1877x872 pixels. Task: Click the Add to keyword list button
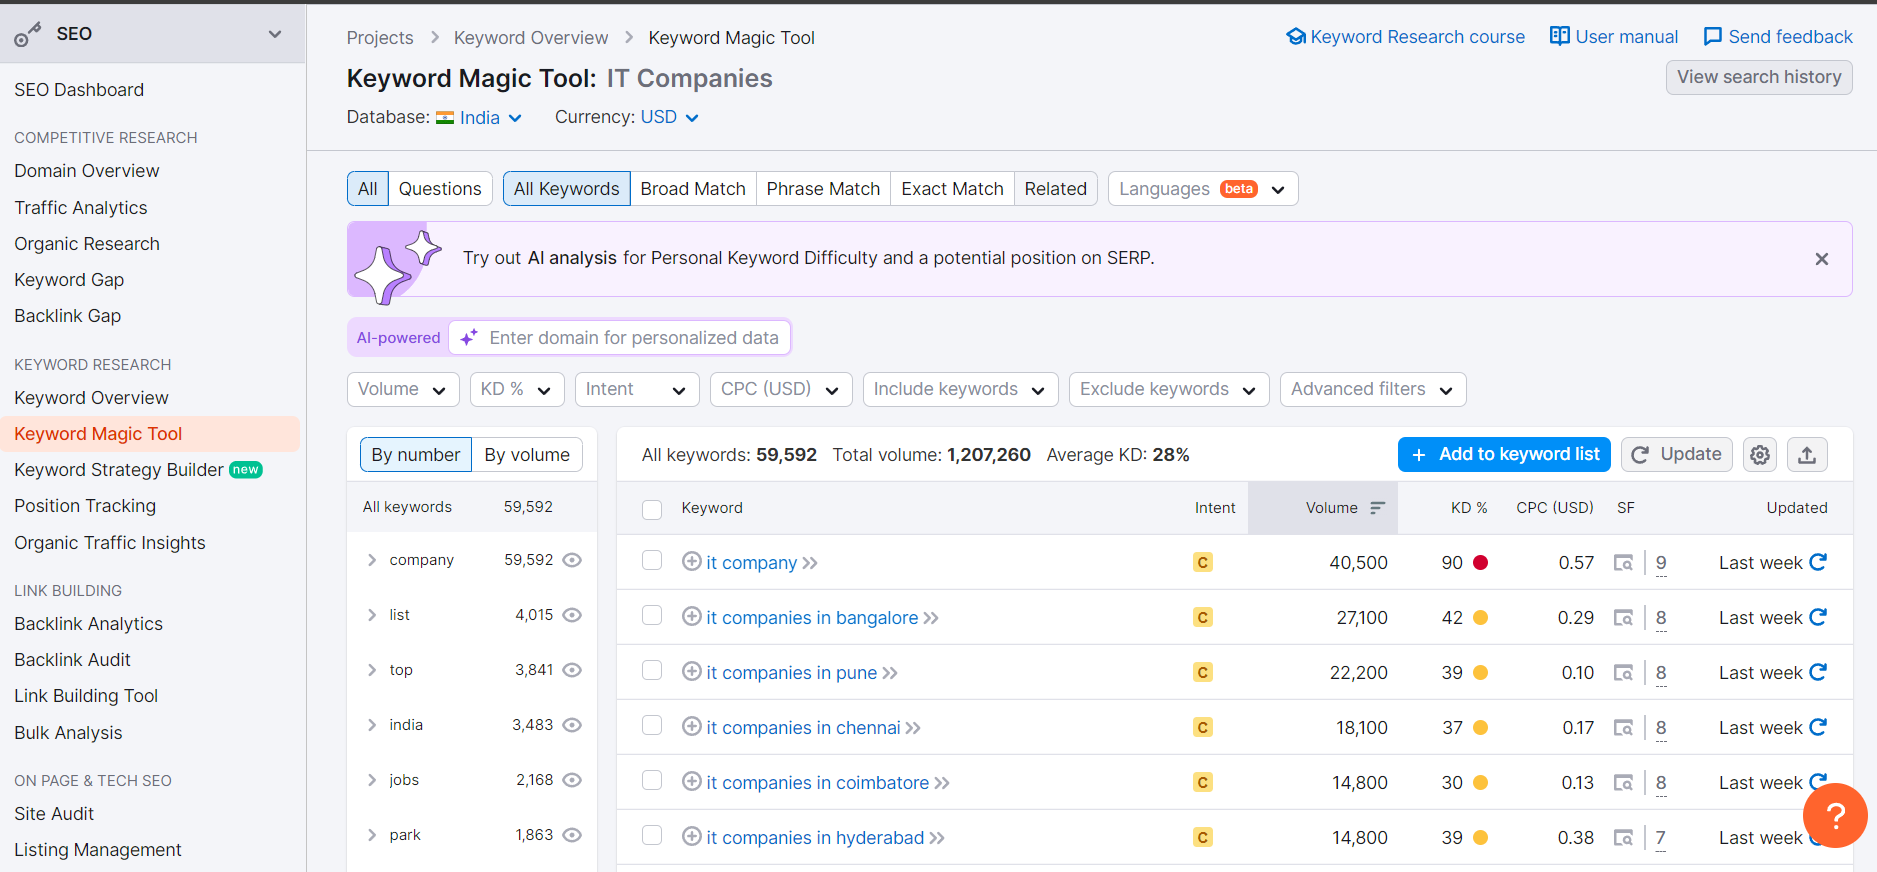1504,454
